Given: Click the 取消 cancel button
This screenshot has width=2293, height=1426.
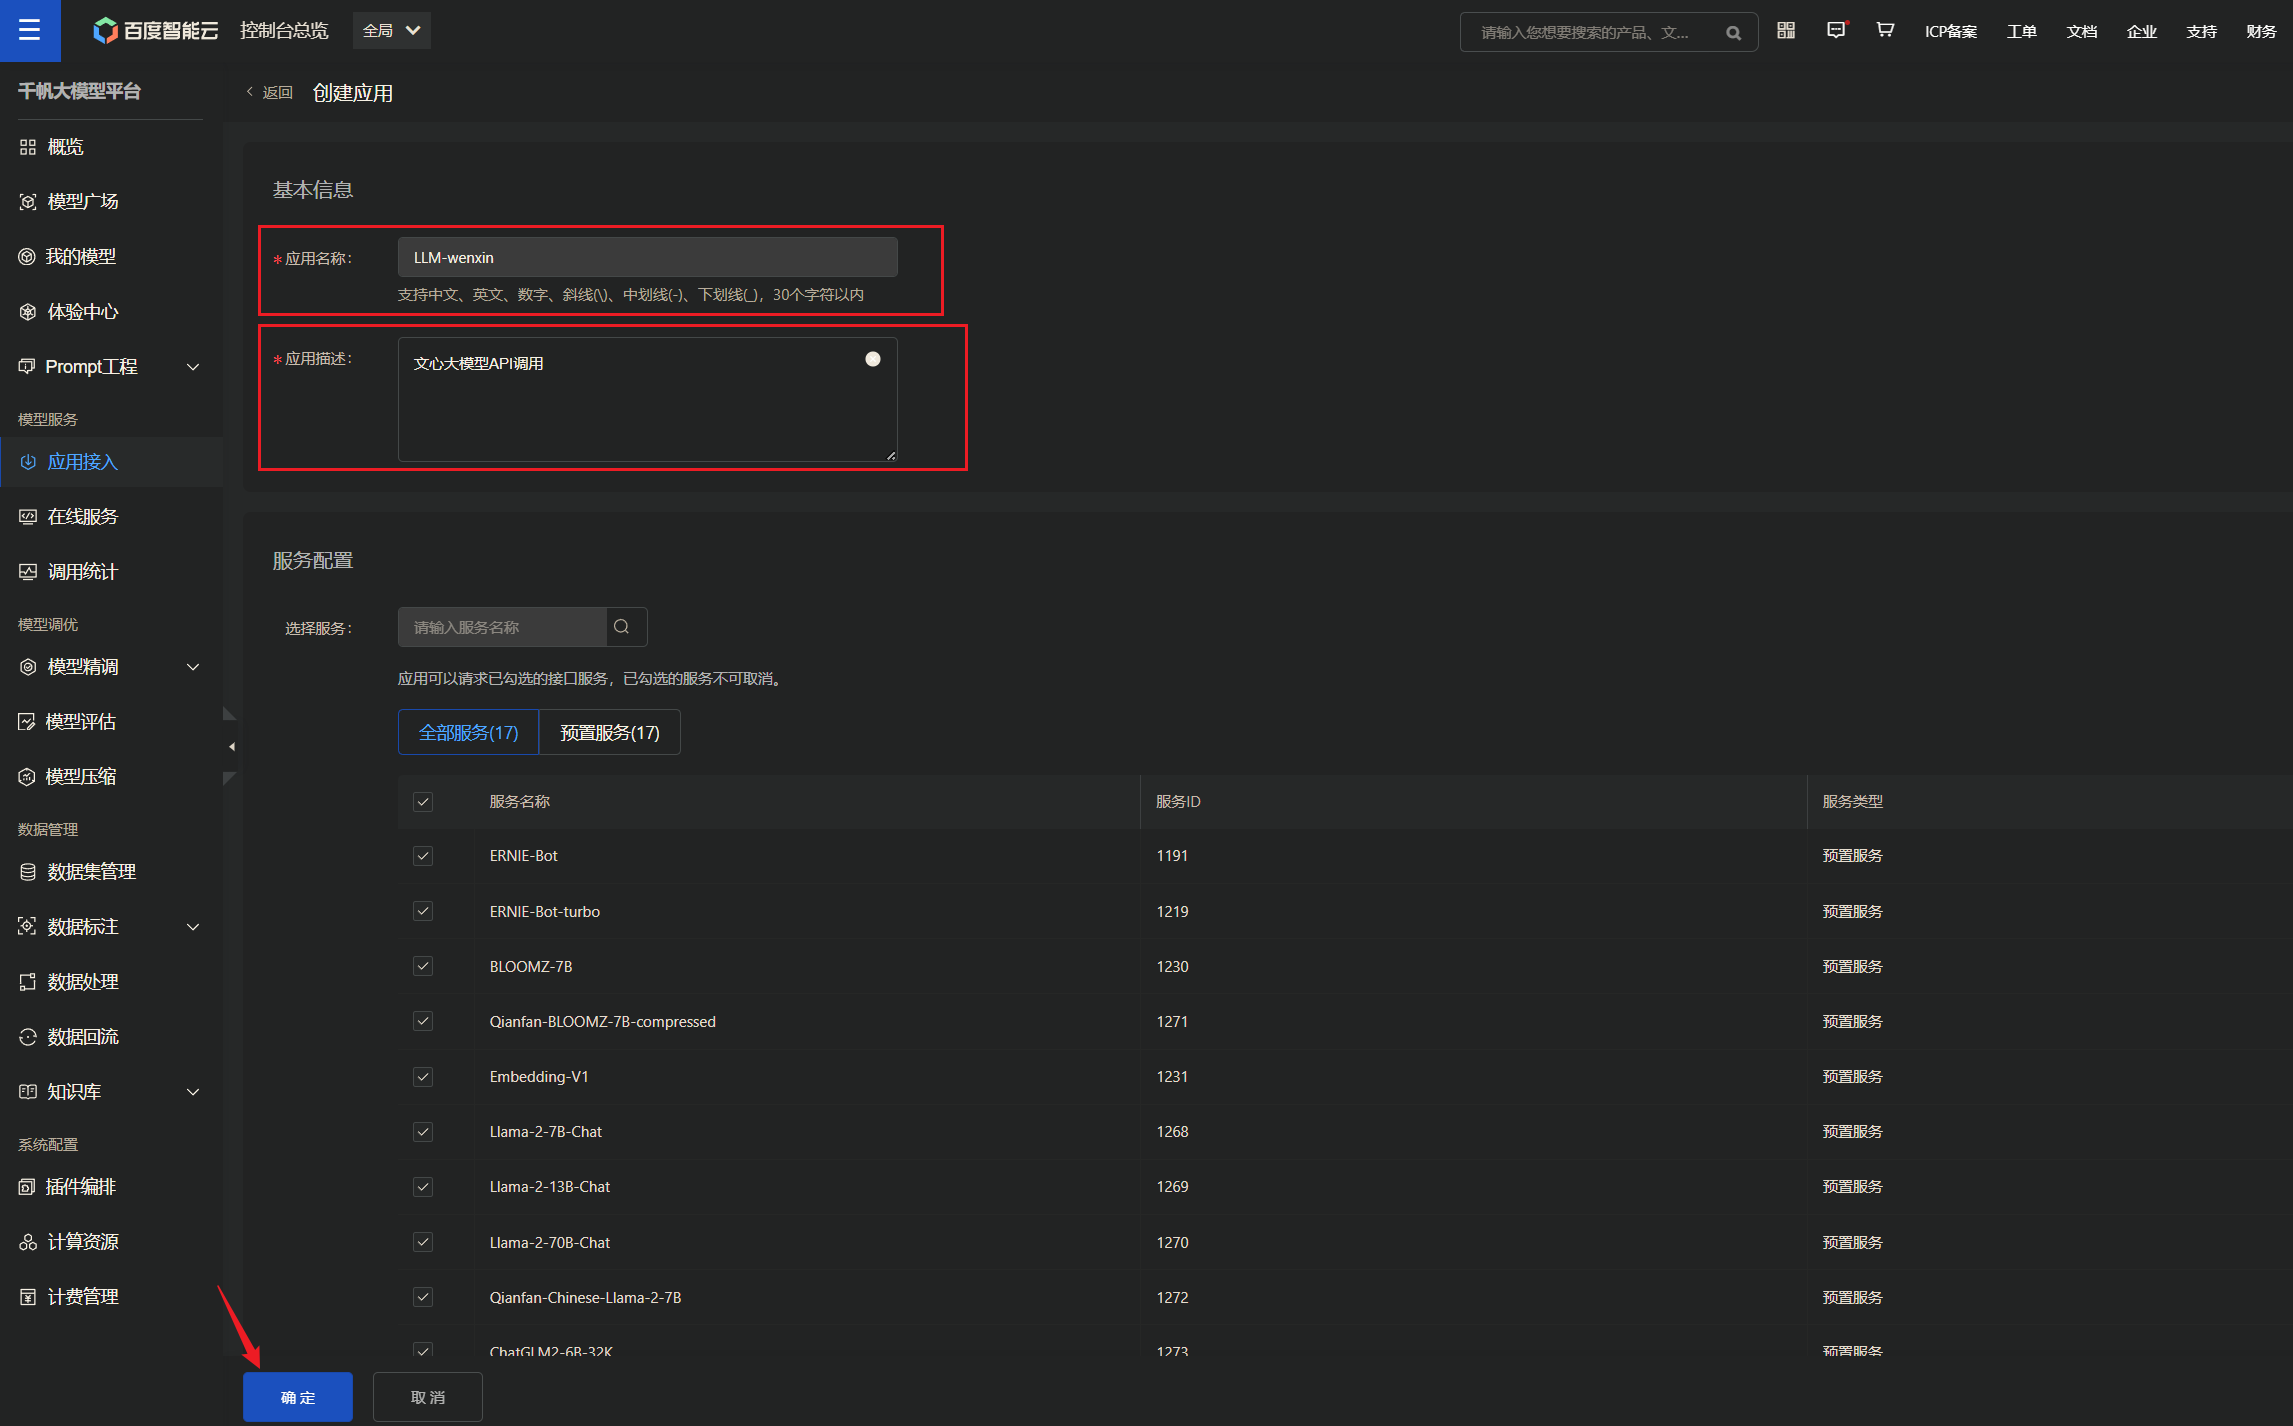Looking at the screenshot, I should pos(428,1397).
